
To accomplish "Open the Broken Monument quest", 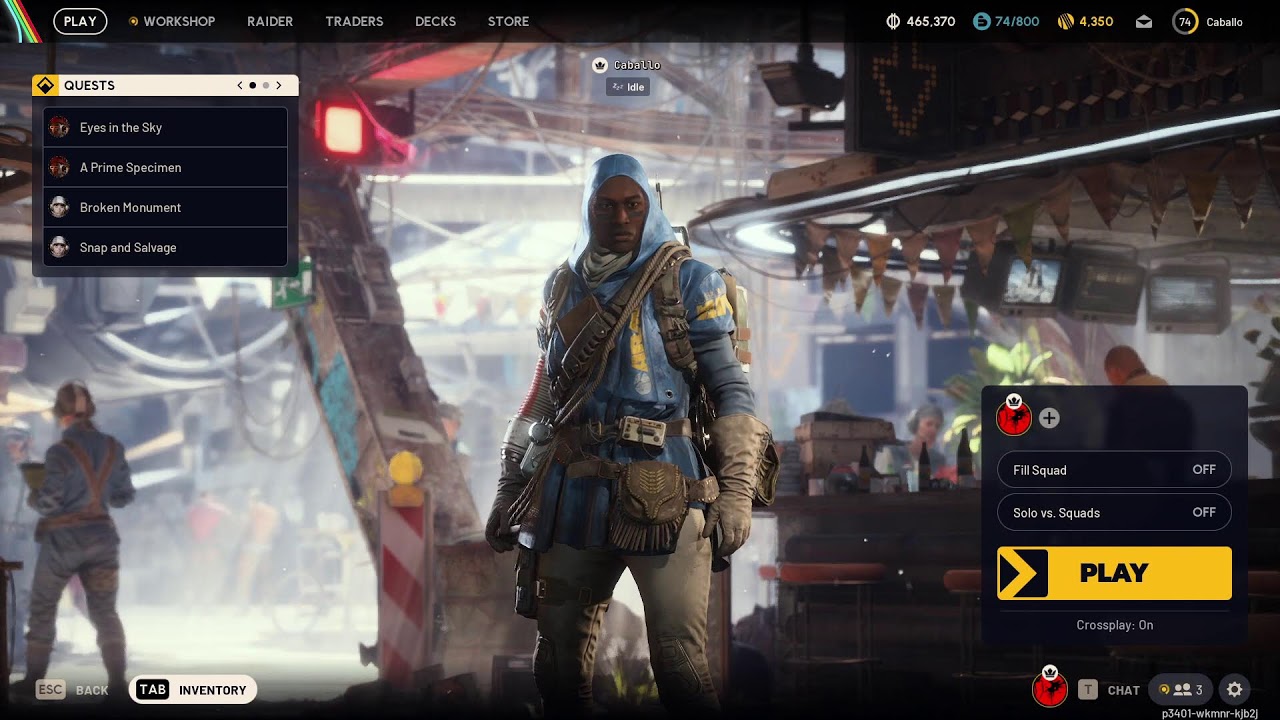I will coord(165,207).
